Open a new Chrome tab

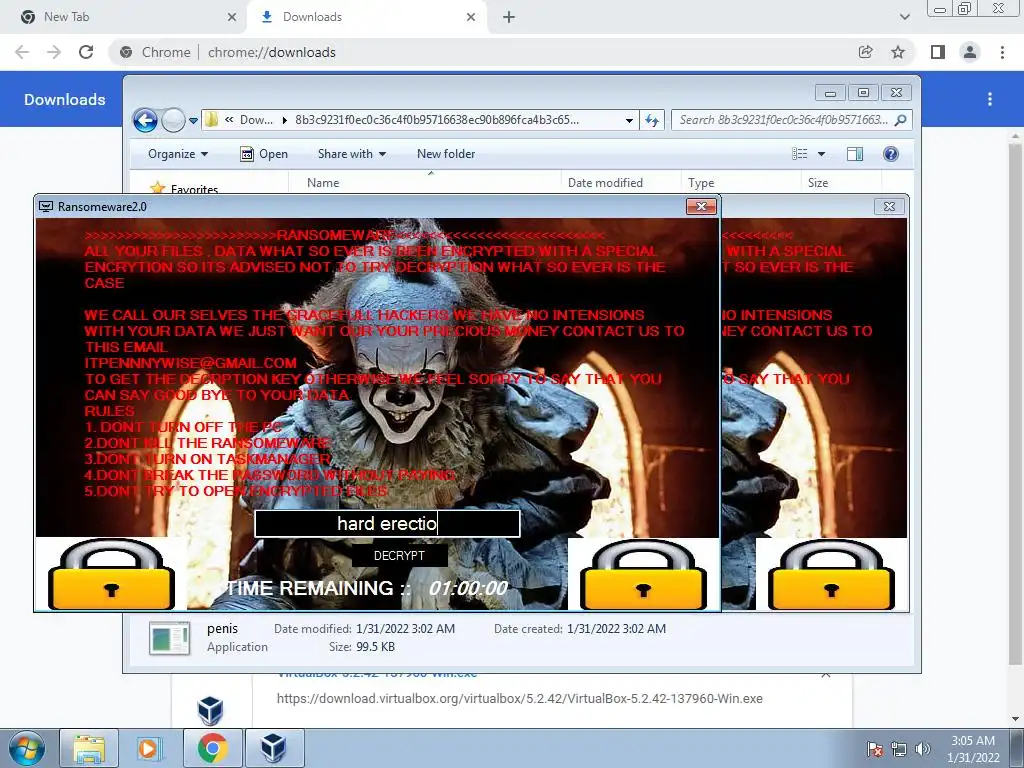[509, 17]
